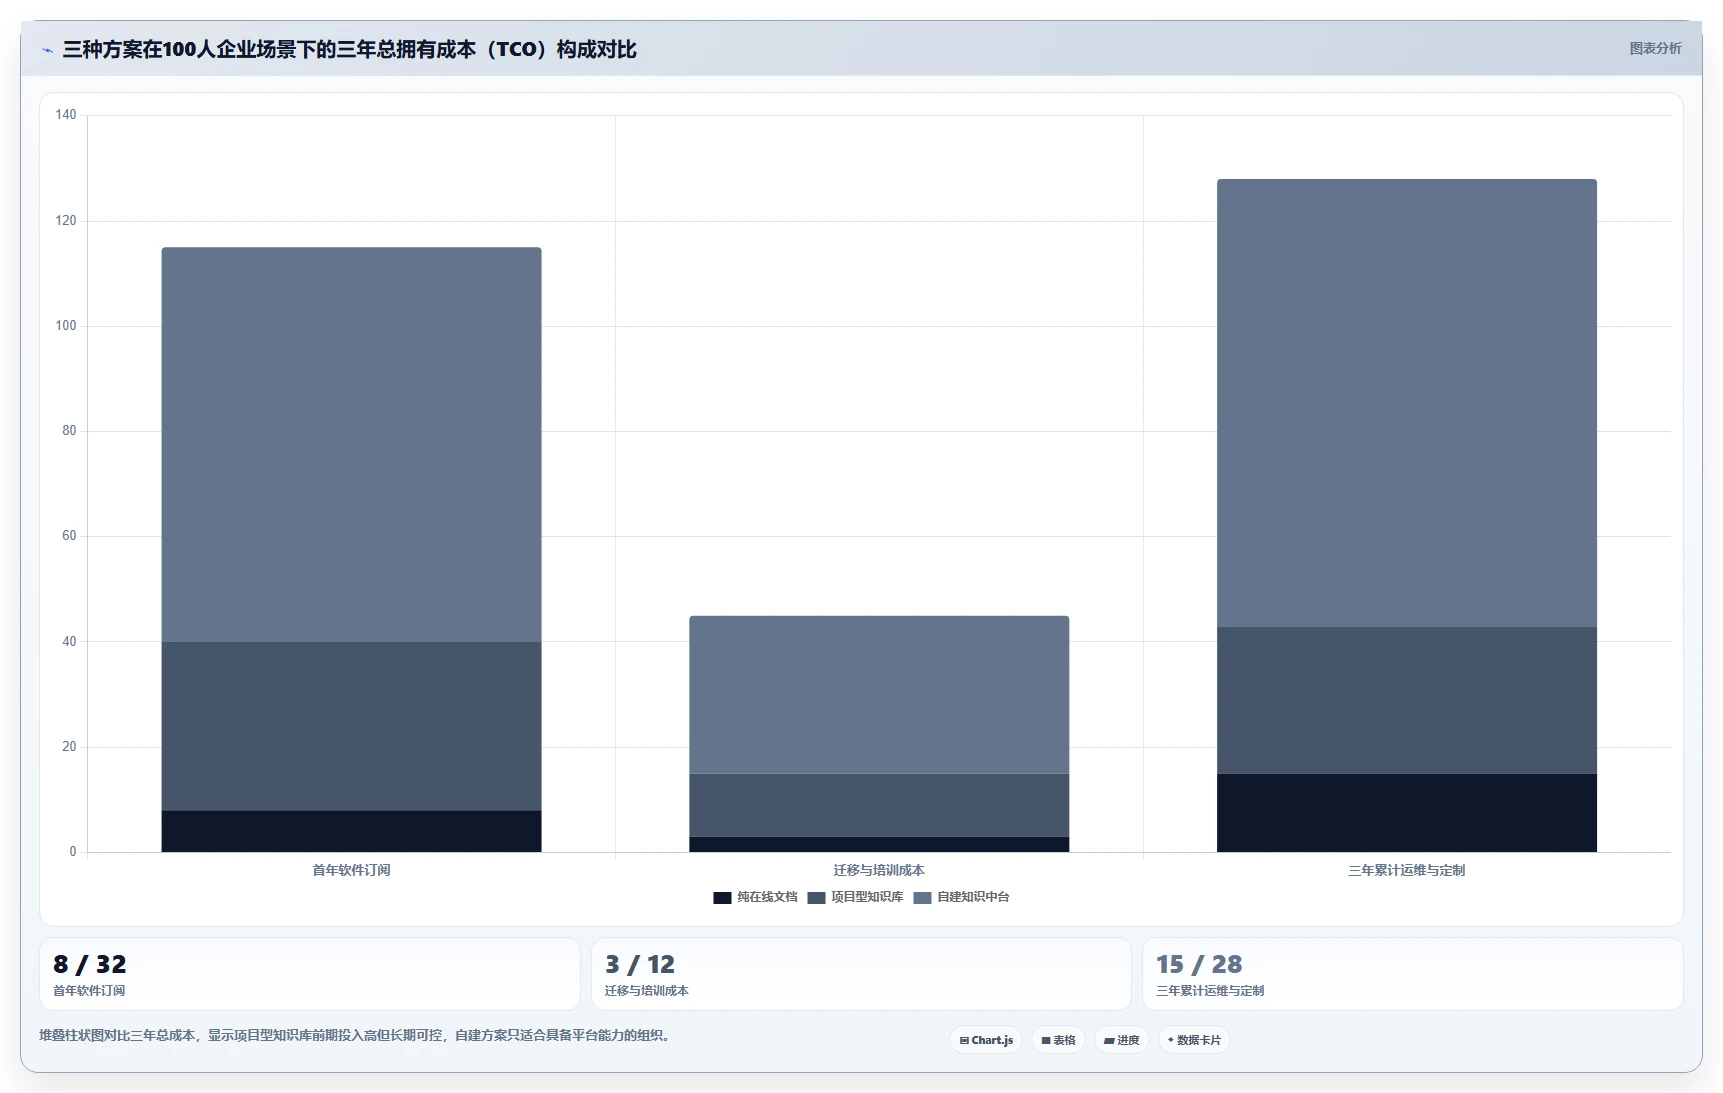The height and width of the screenshot is (1093, 1723).
Task: Open the 8 / 32 首年软件订阅 data card
Action: [310, 974]
